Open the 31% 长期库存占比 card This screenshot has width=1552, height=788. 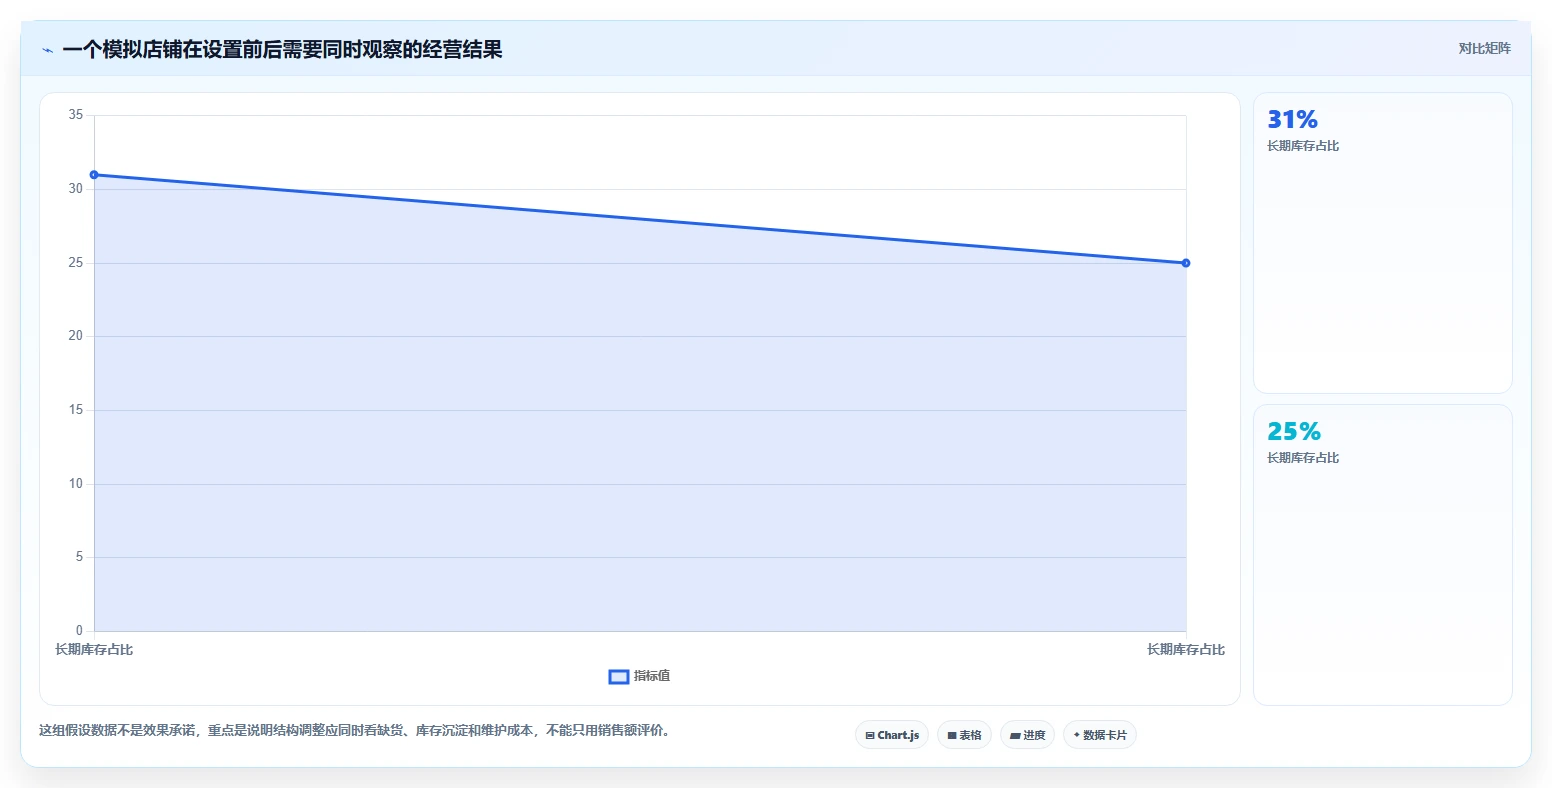pos(1383,243)
